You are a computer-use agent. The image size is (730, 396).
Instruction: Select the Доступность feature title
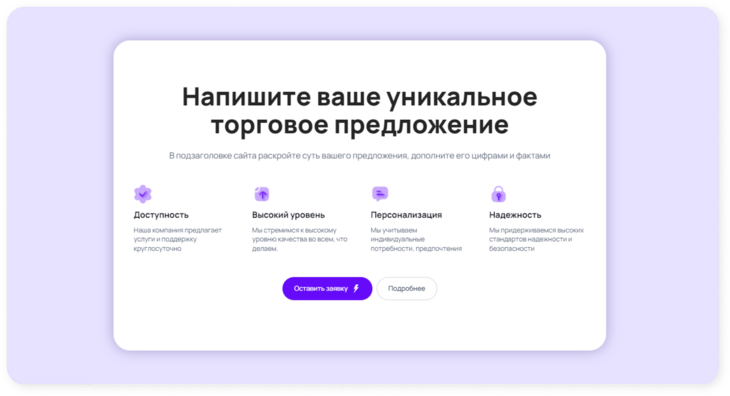click(x=161, y=215)
